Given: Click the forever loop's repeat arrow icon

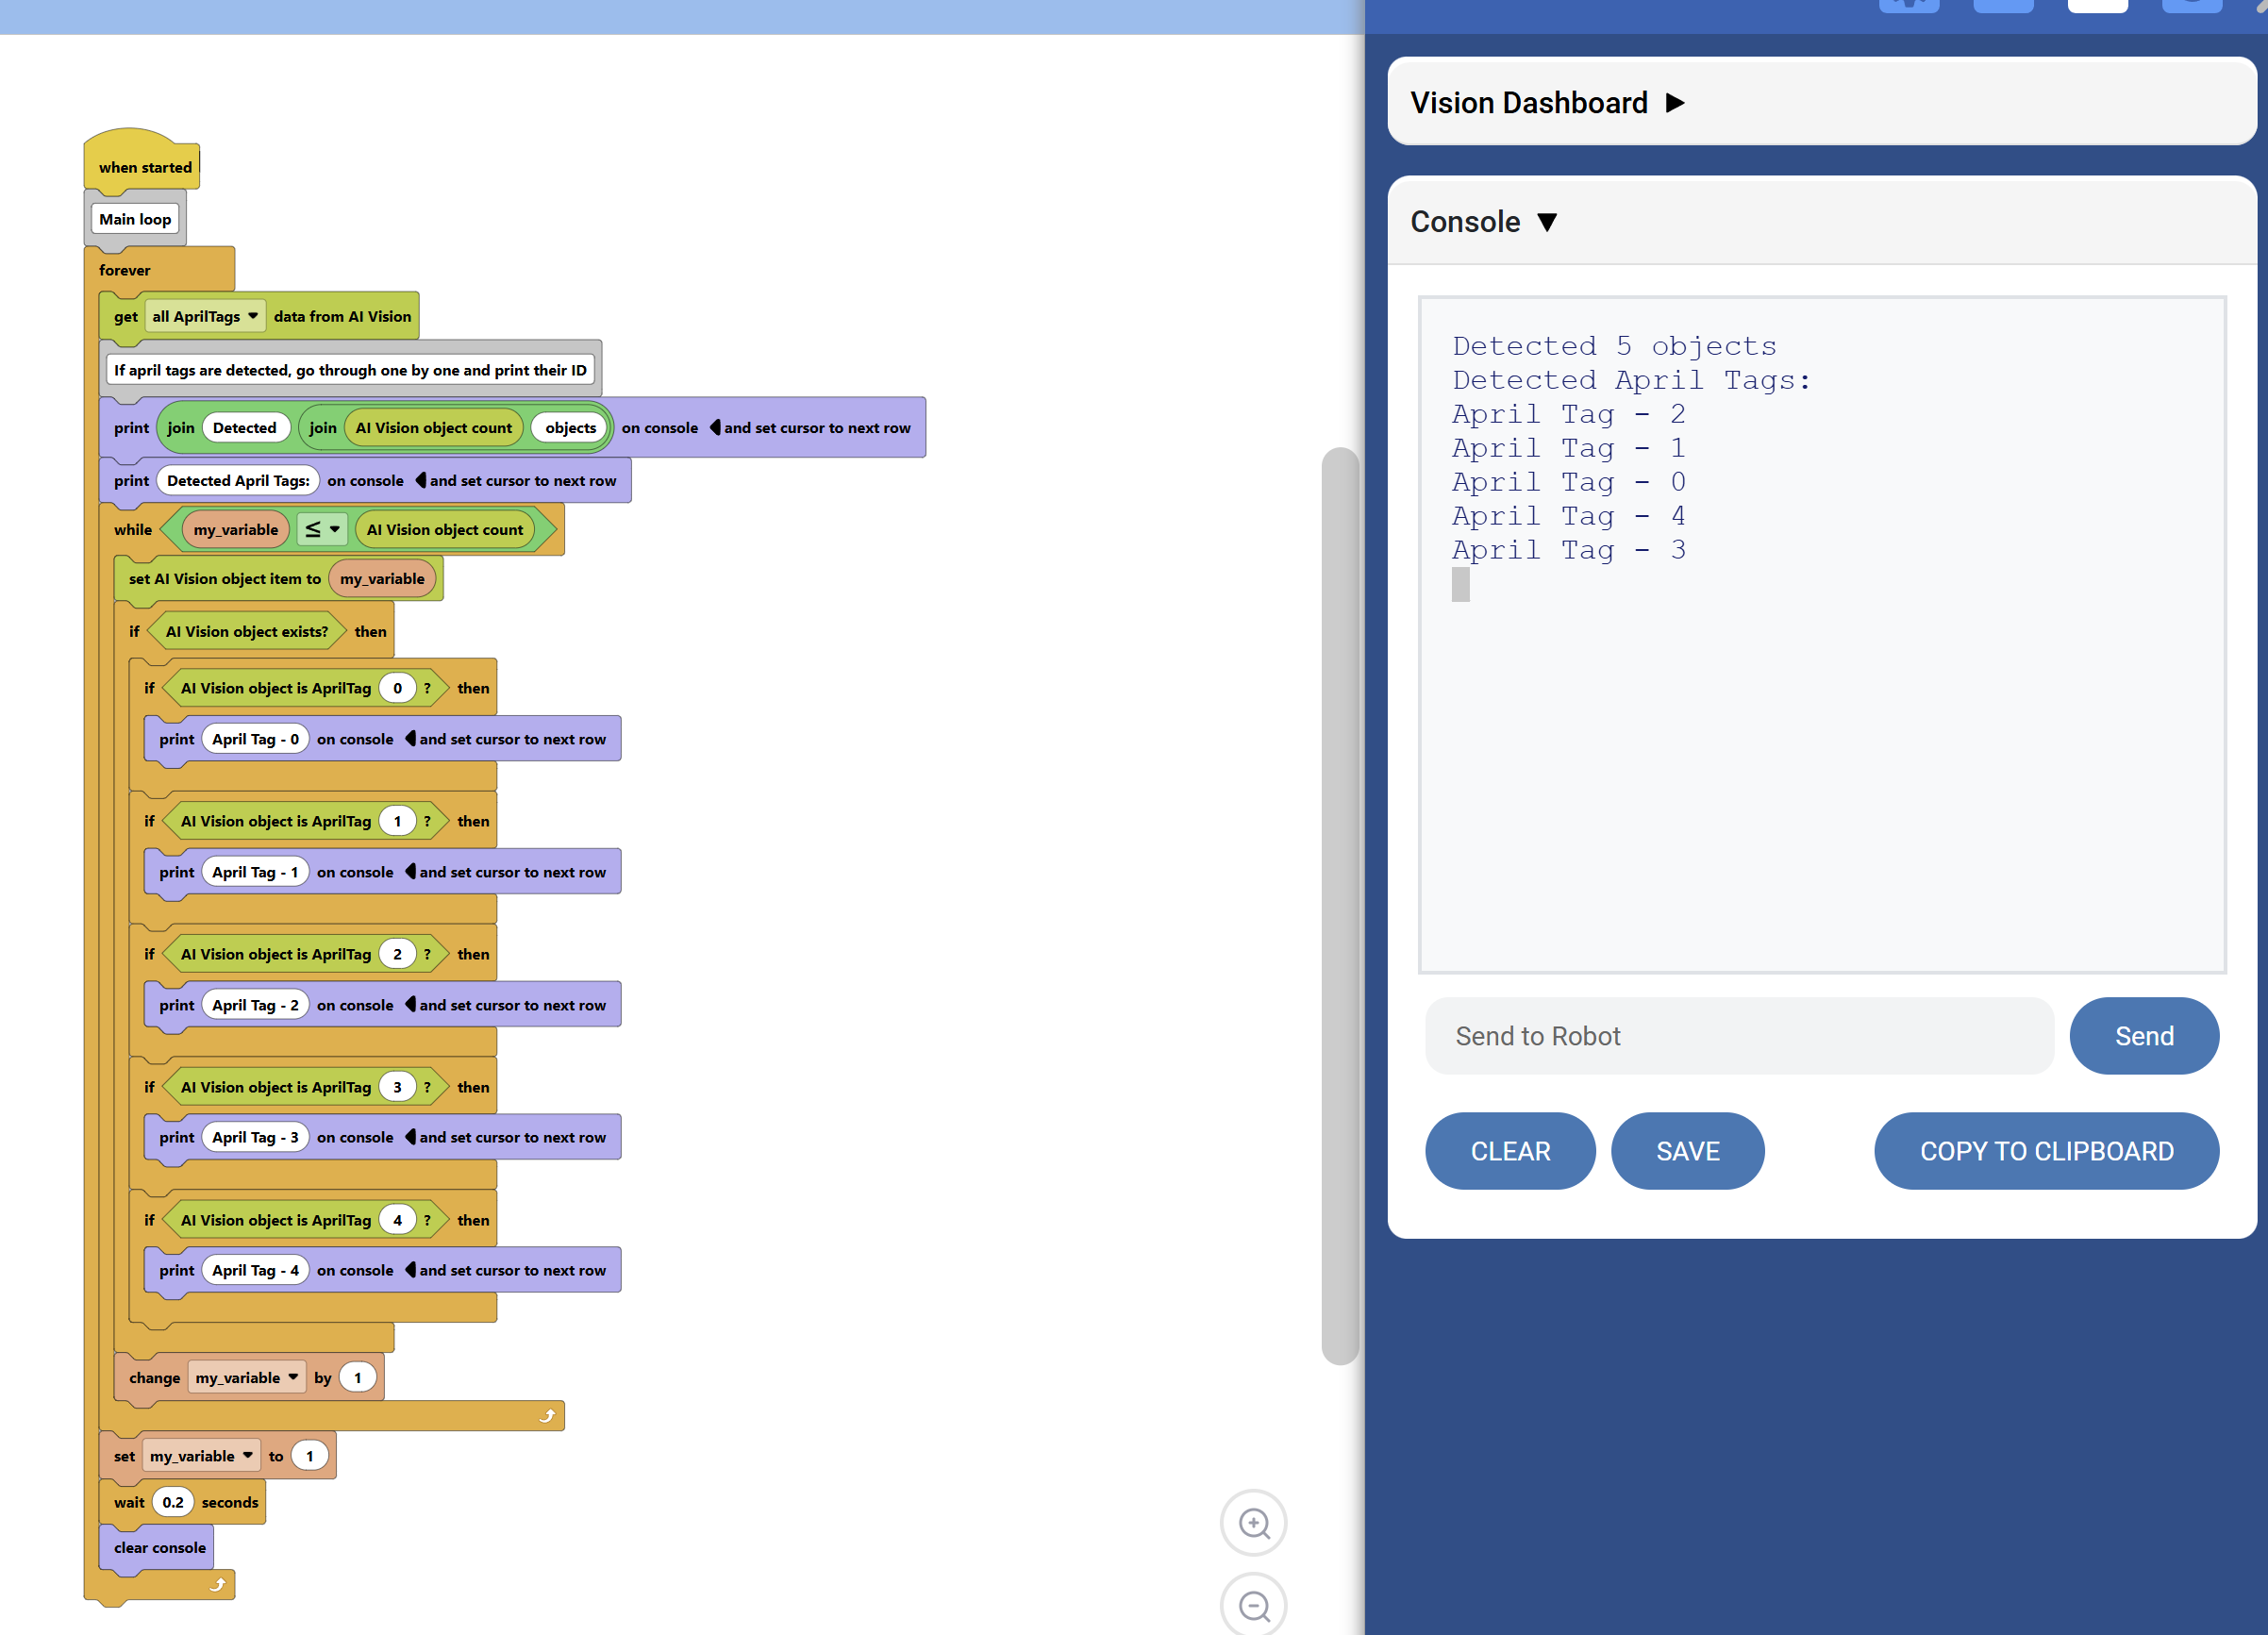Looking at the screenshot, I should tap(217, 1585).
